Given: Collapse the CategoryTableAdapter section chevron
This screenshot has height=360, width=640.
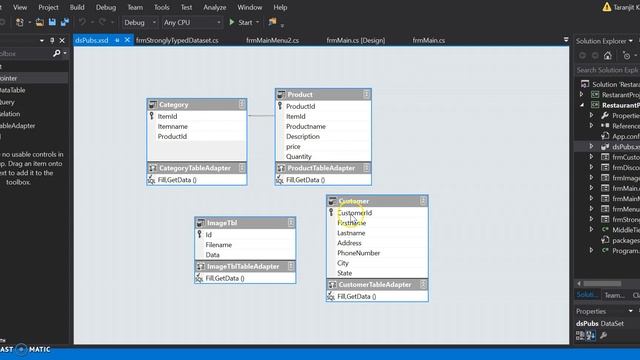Looking at the screenshot, I should tap(242, 168).
